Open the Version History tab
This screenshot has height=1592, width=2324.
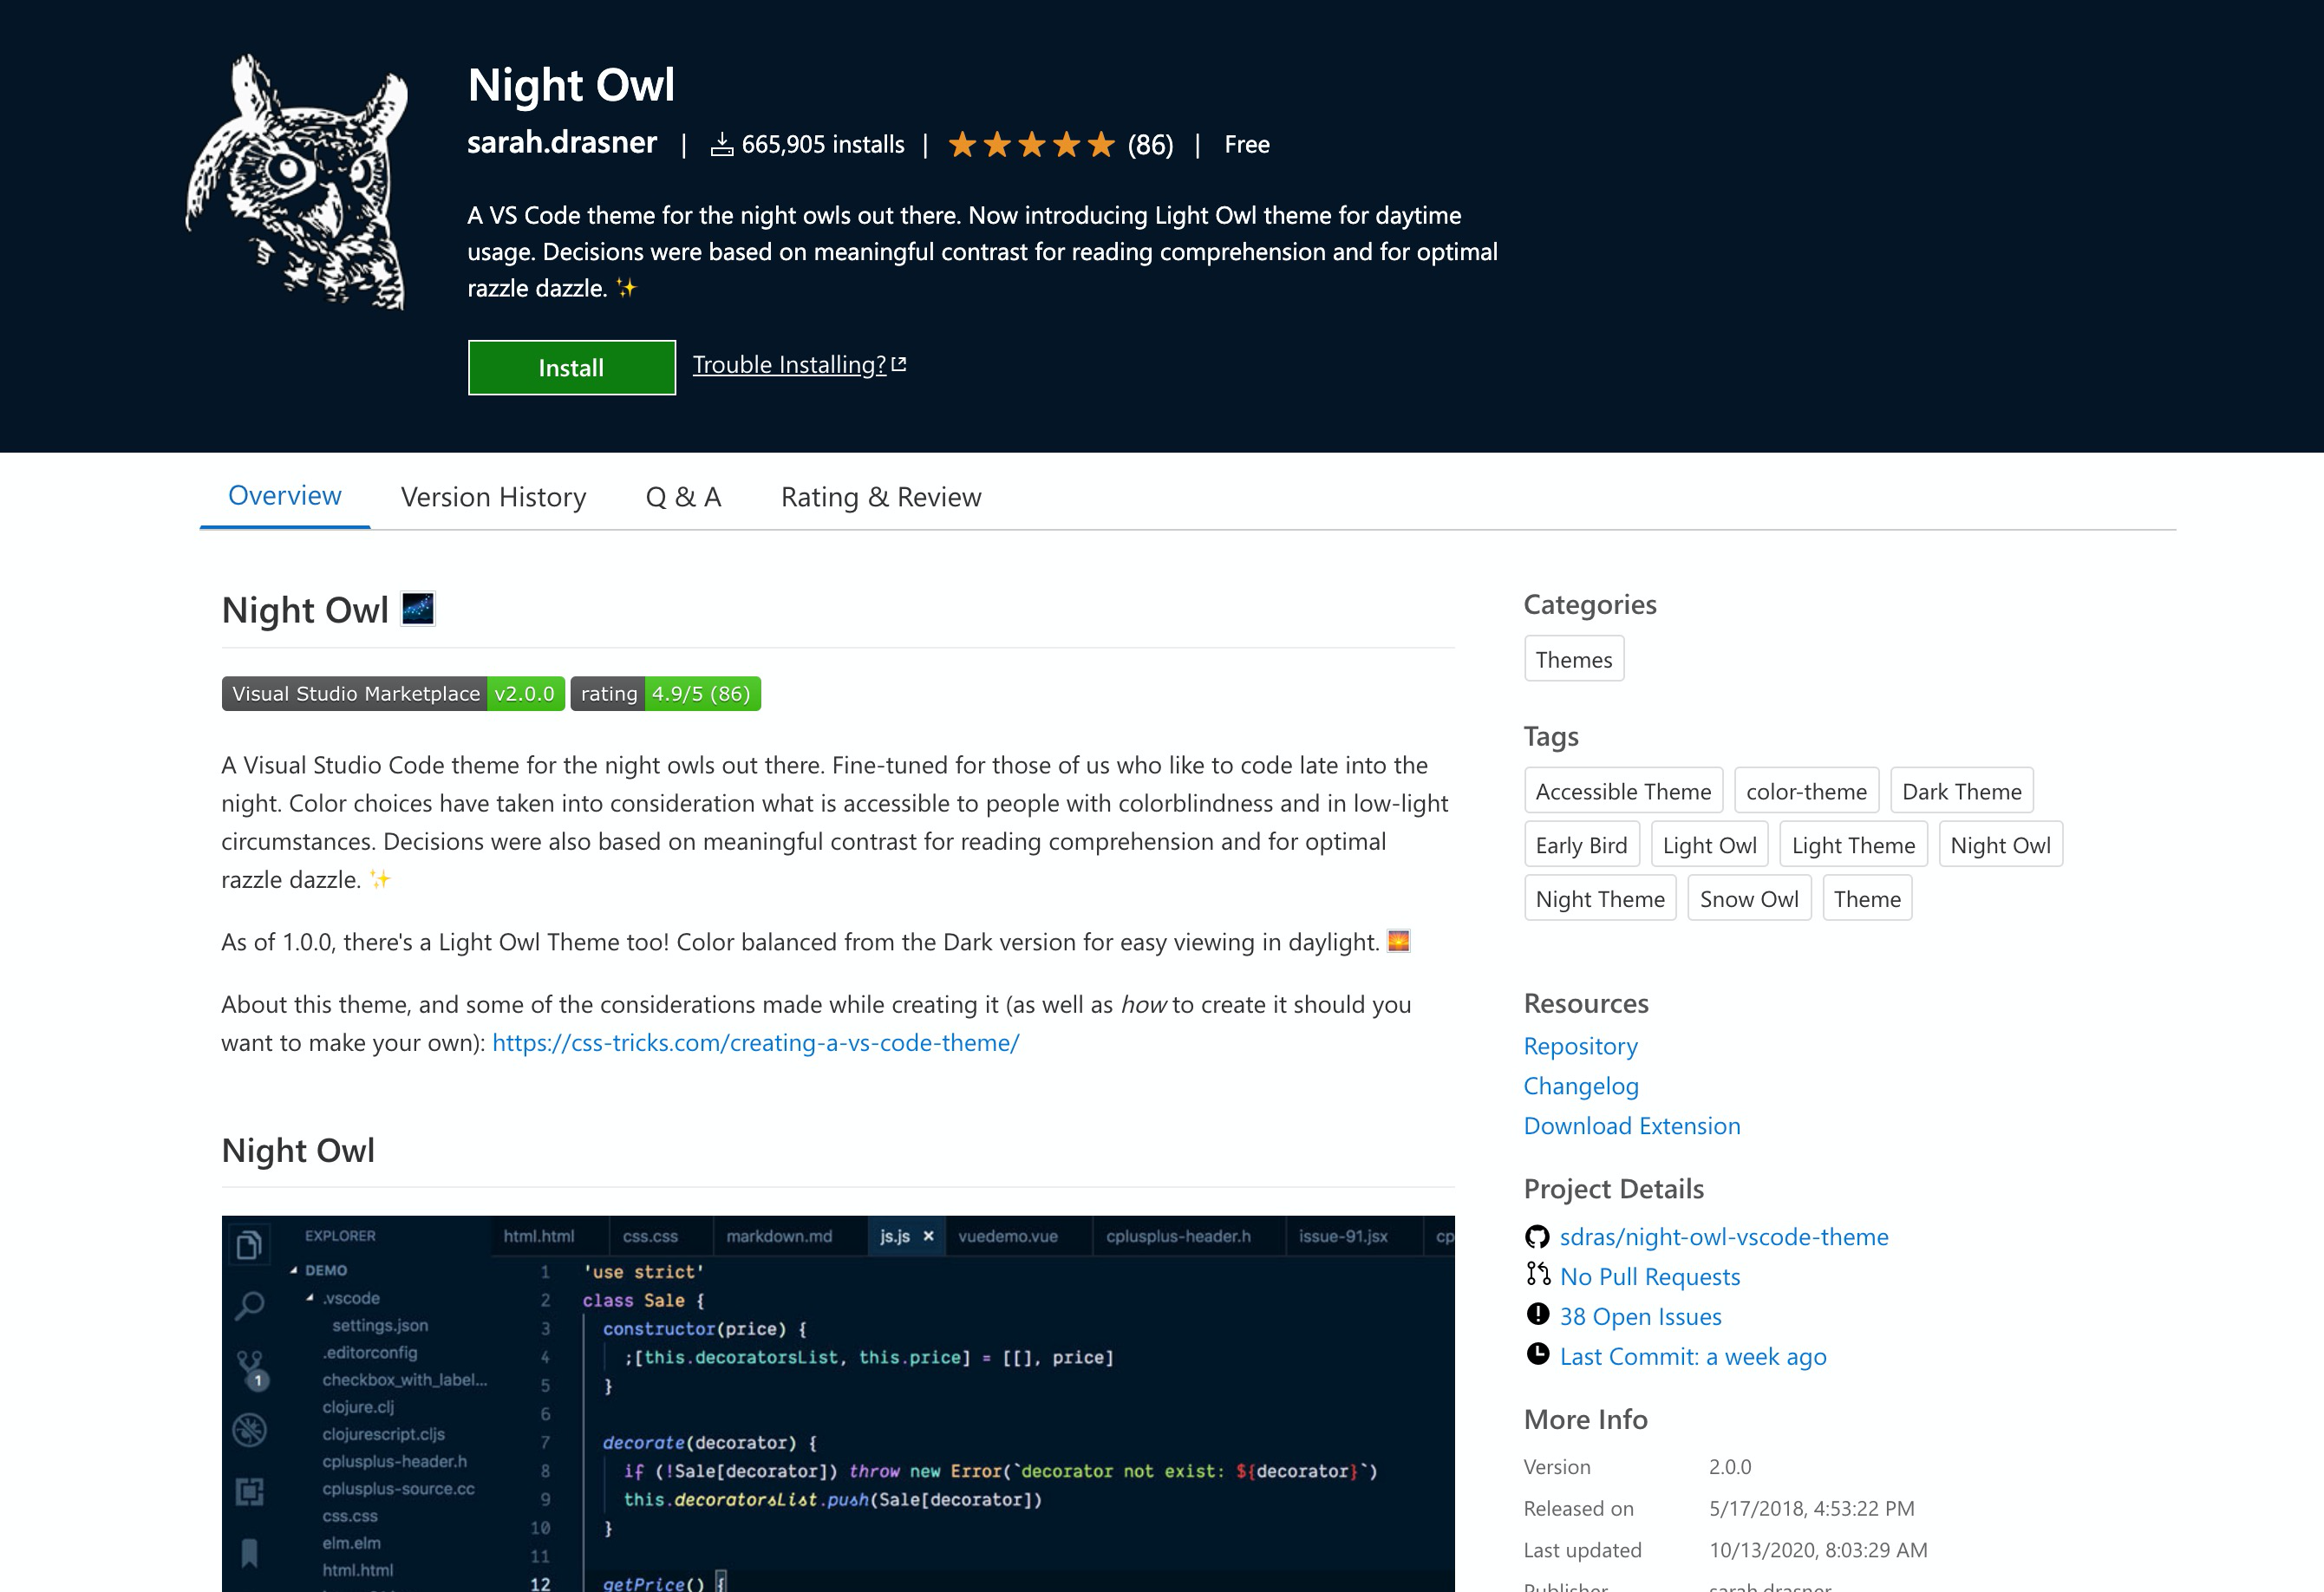click(x=493, y=497)
